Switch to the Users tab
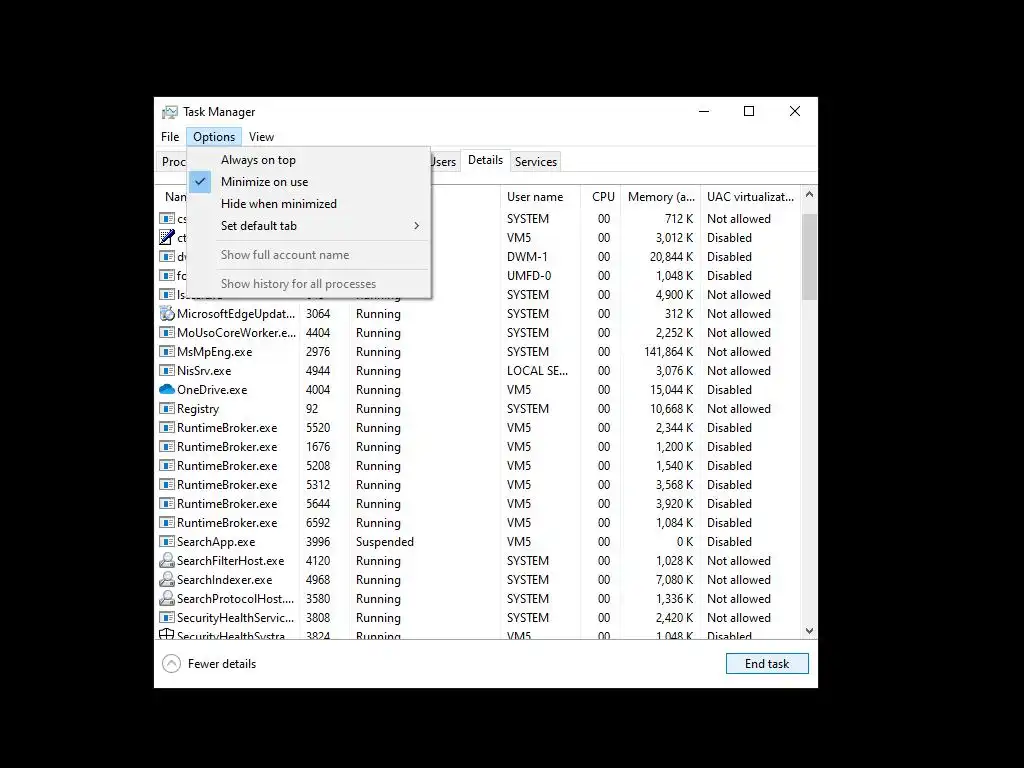The height and width of the screenshot is (768, 1024). 443,161
